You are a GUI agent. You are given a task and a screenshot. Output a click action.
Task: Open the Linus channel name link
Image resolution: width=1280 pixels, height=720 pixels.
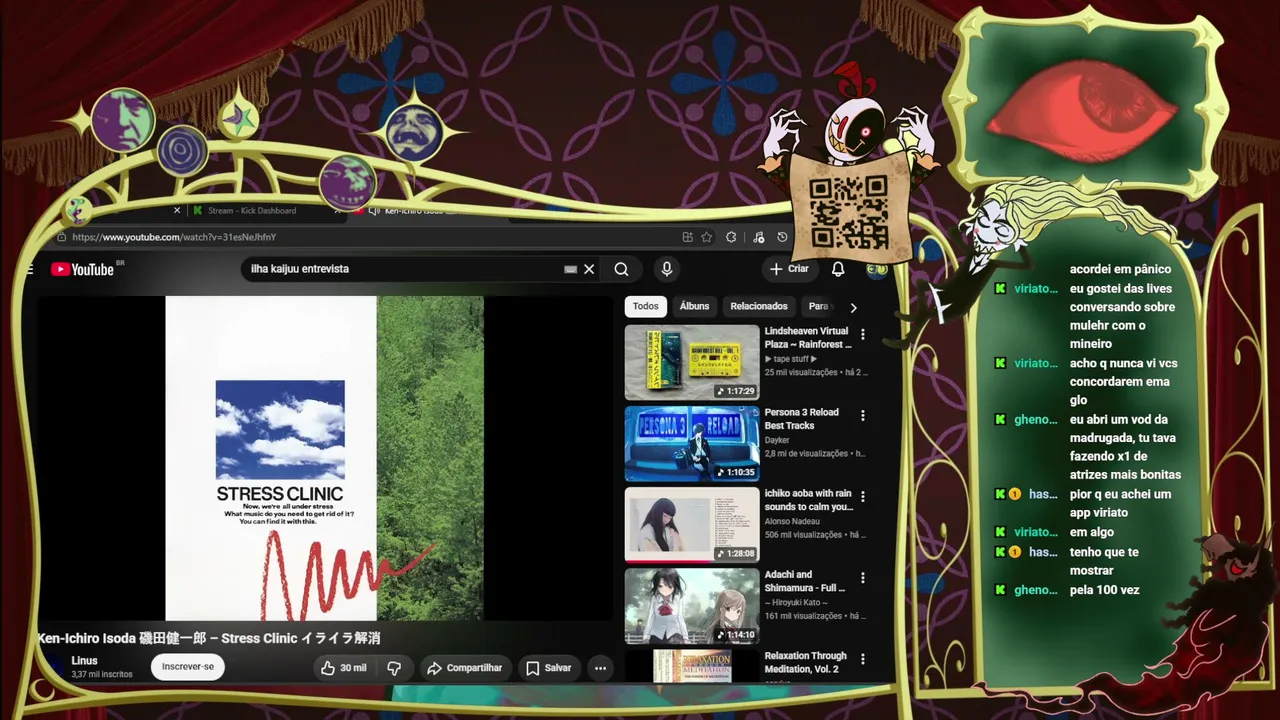tap(85, 661)
